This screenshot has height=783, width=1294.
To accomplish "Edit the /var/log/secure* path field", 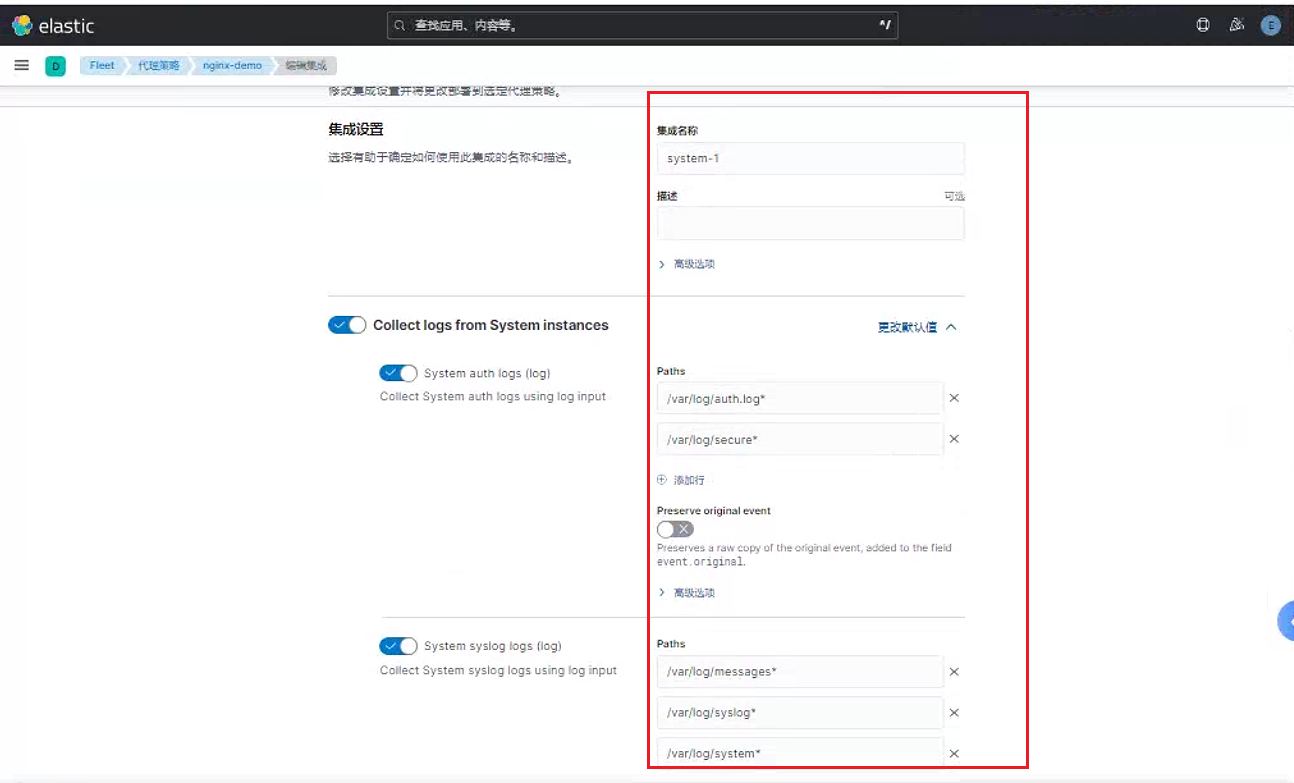I will (x=800, y=440).
